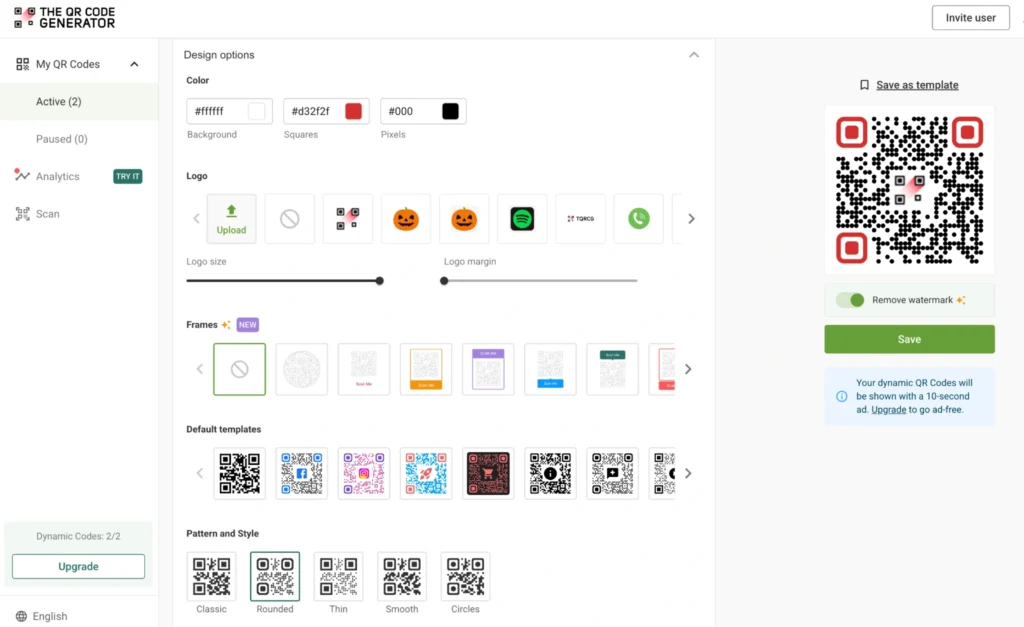Click the Invite user button
Viewport: 1024px width, 627px height.
pos(970,18)
